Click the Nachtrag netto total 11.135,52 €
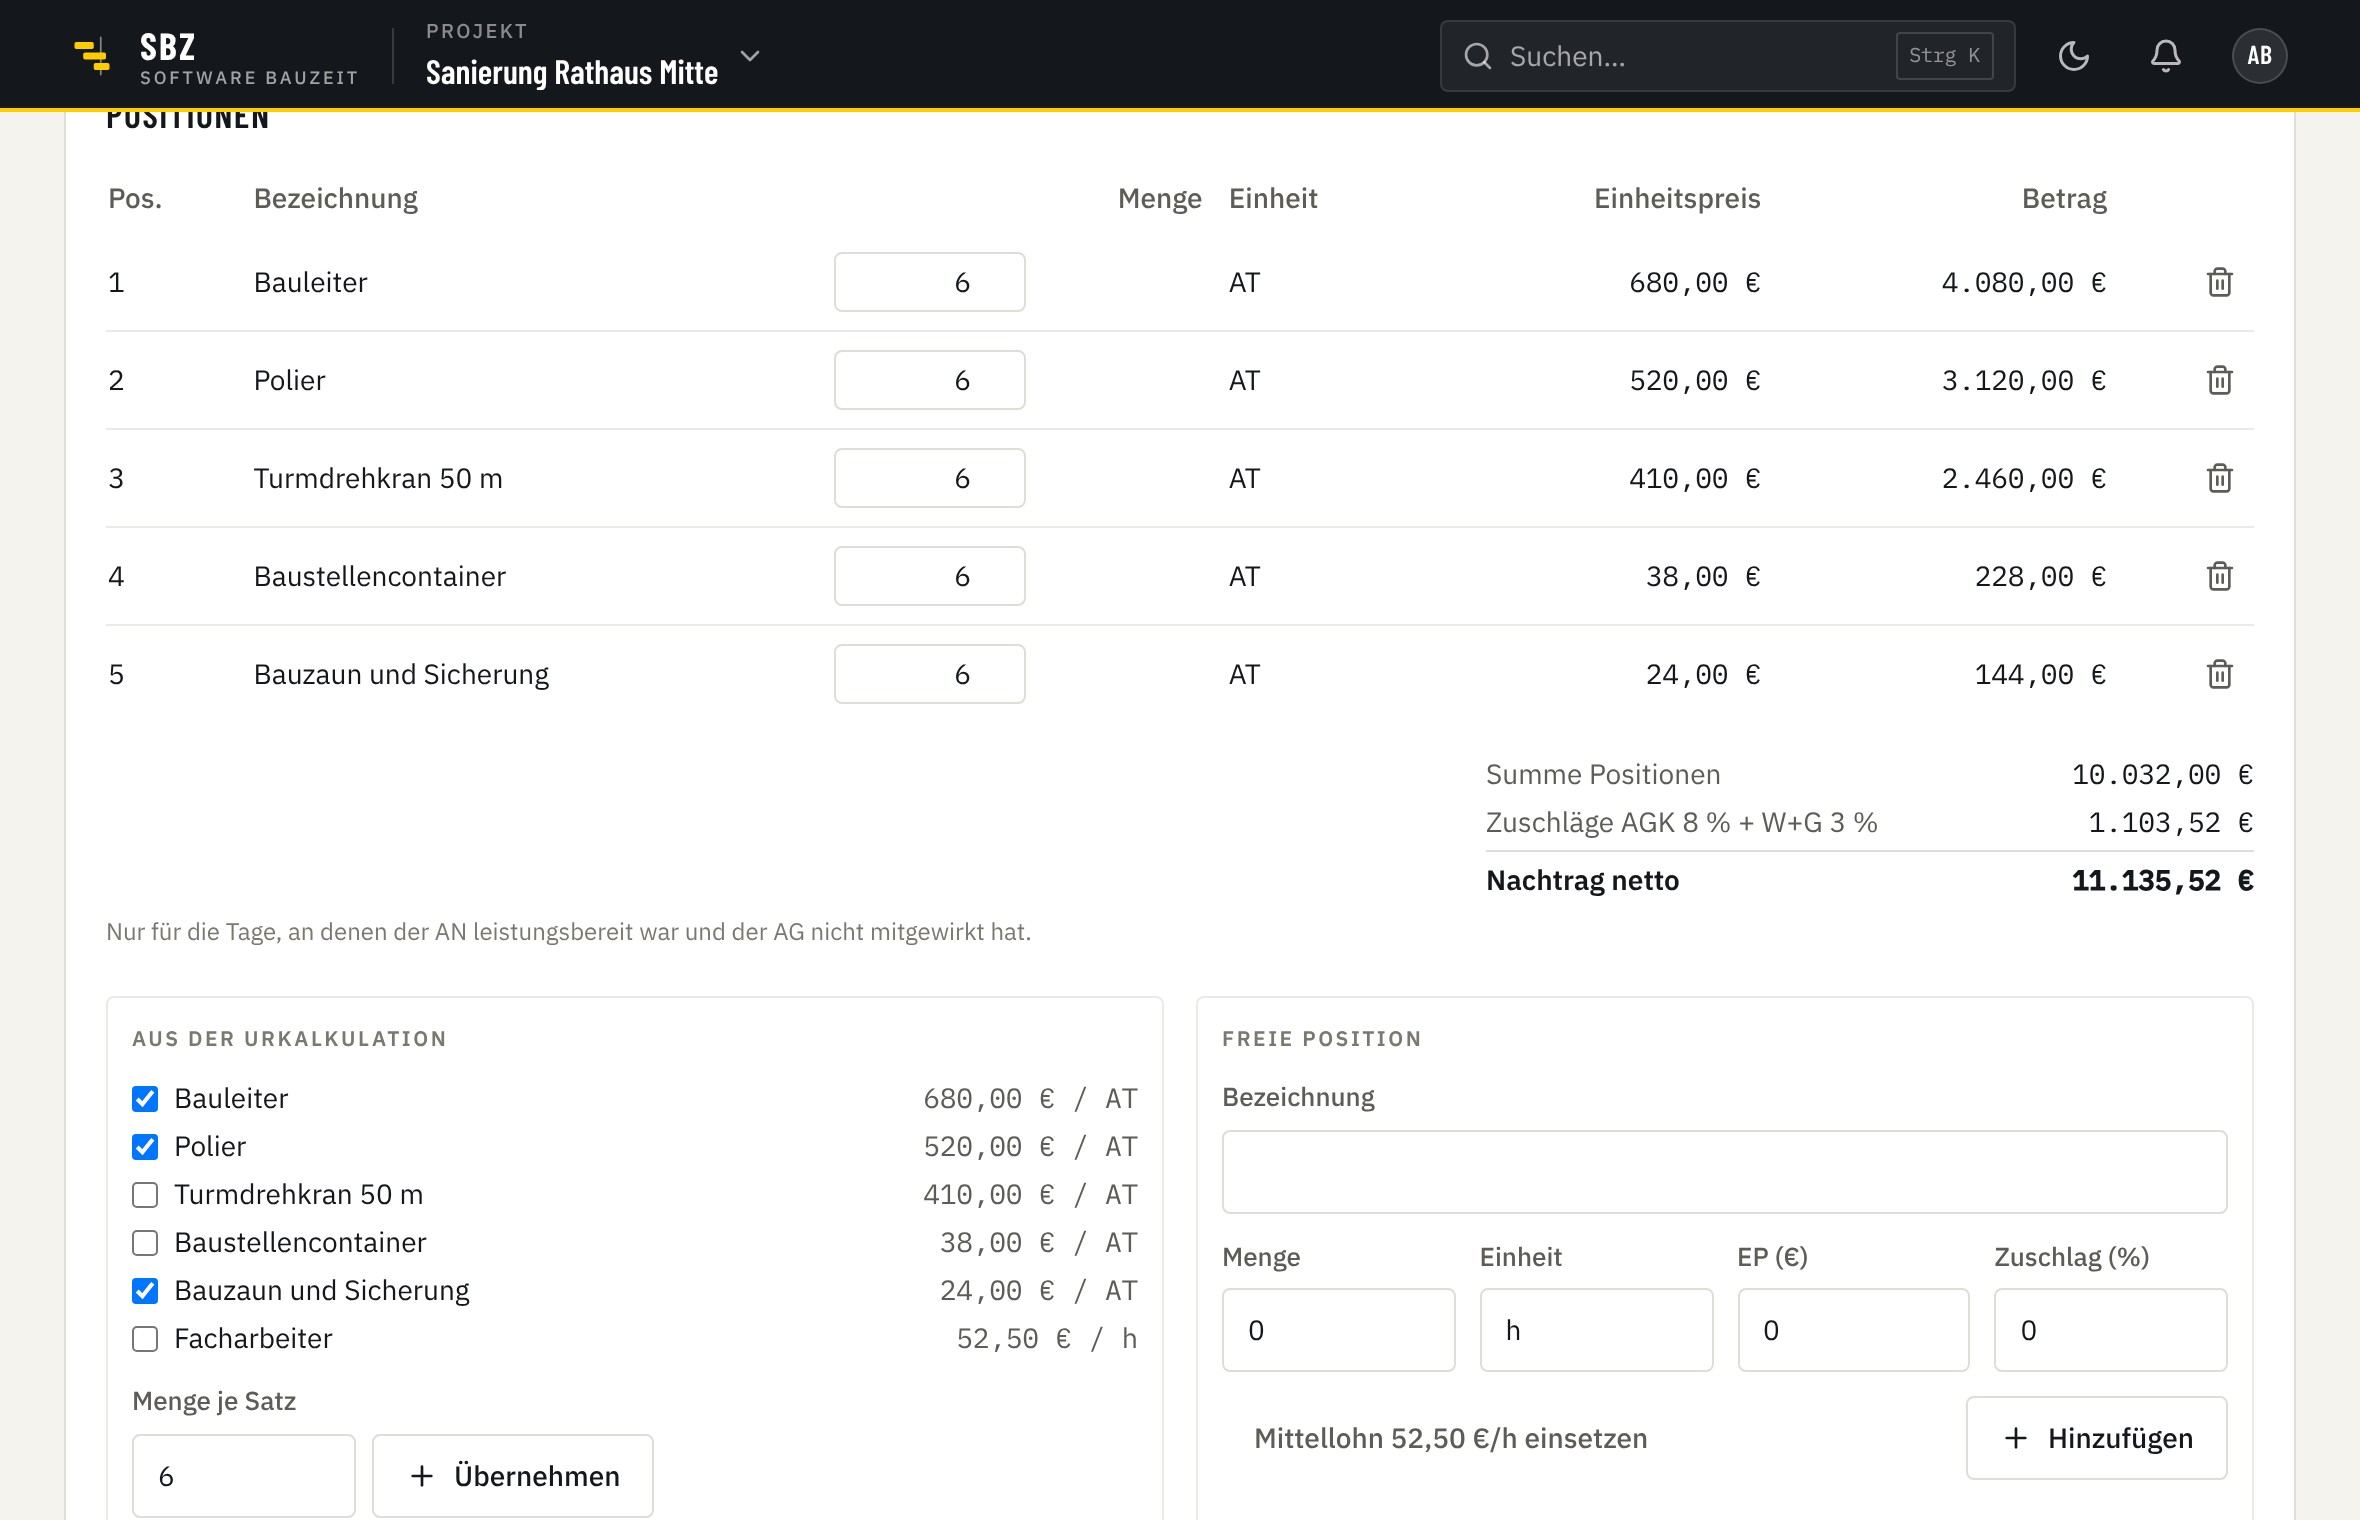The width and height of the screenshot is (2360, 1520). click(x=2162, y=881)
